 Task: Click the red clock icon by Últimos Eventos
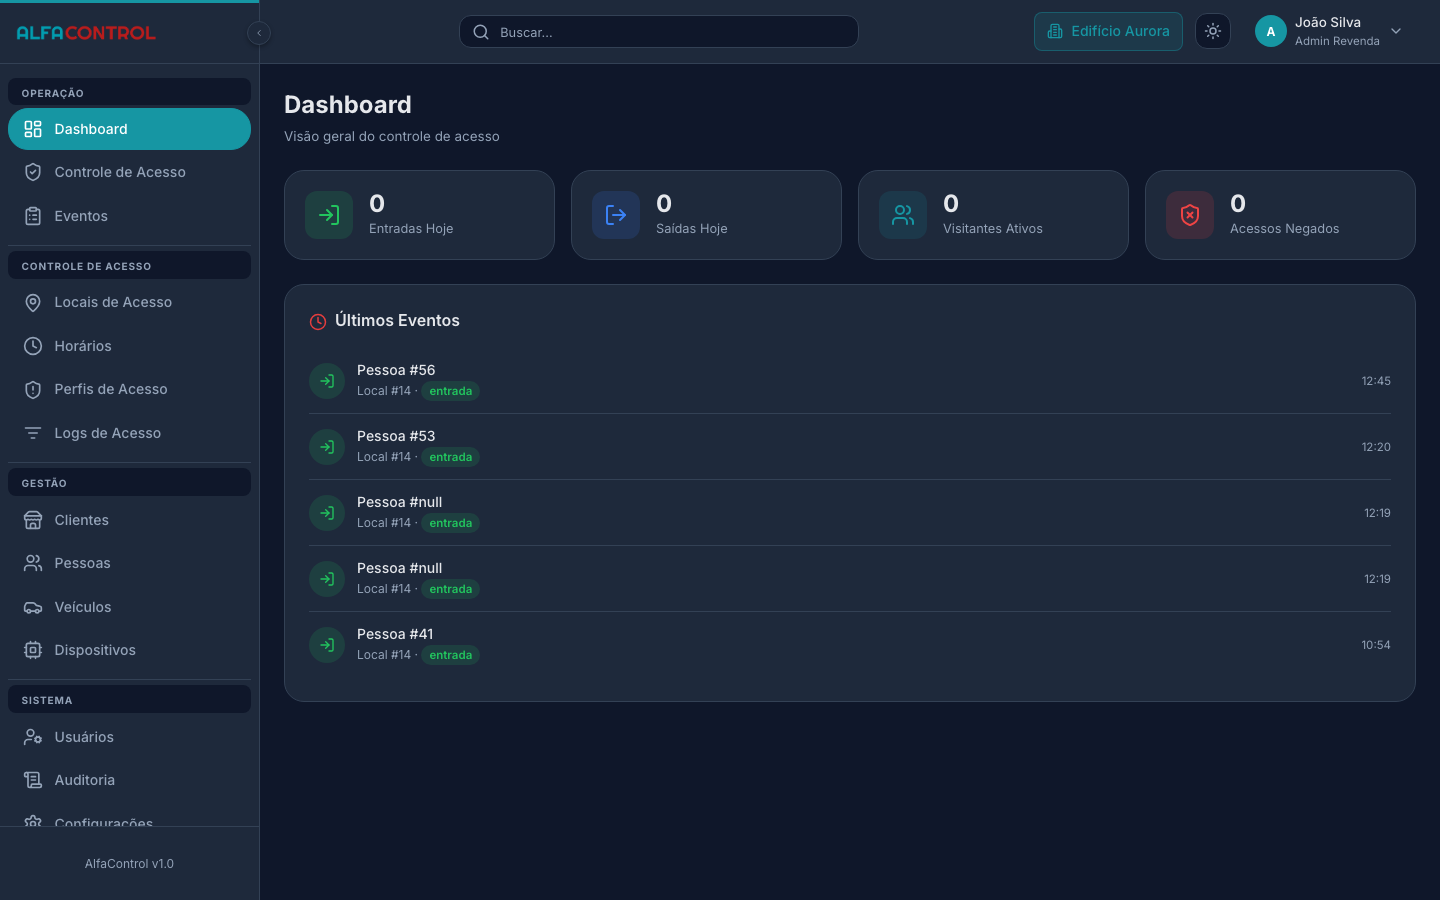pos(318,321)
